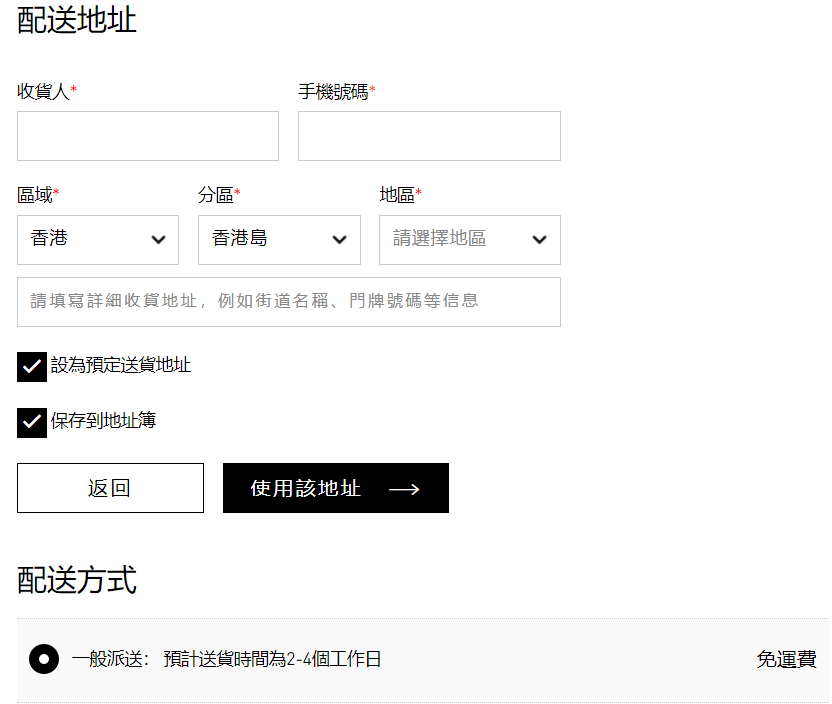
Task: Expand the 分區 dropdown showing 香港島
Action: [278, 240]
